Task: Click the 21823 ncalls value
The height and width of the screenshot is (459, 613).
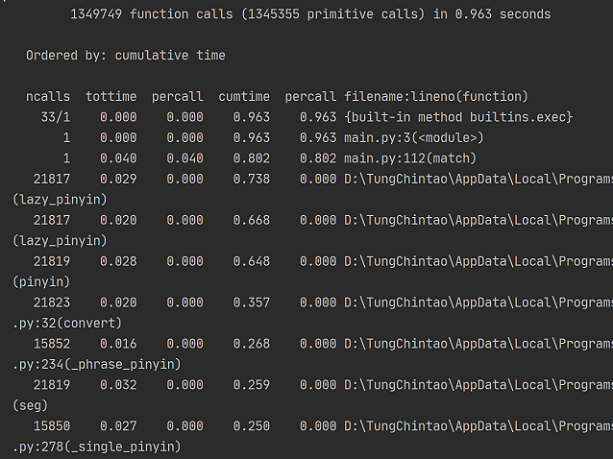Action: click(51, 302)
